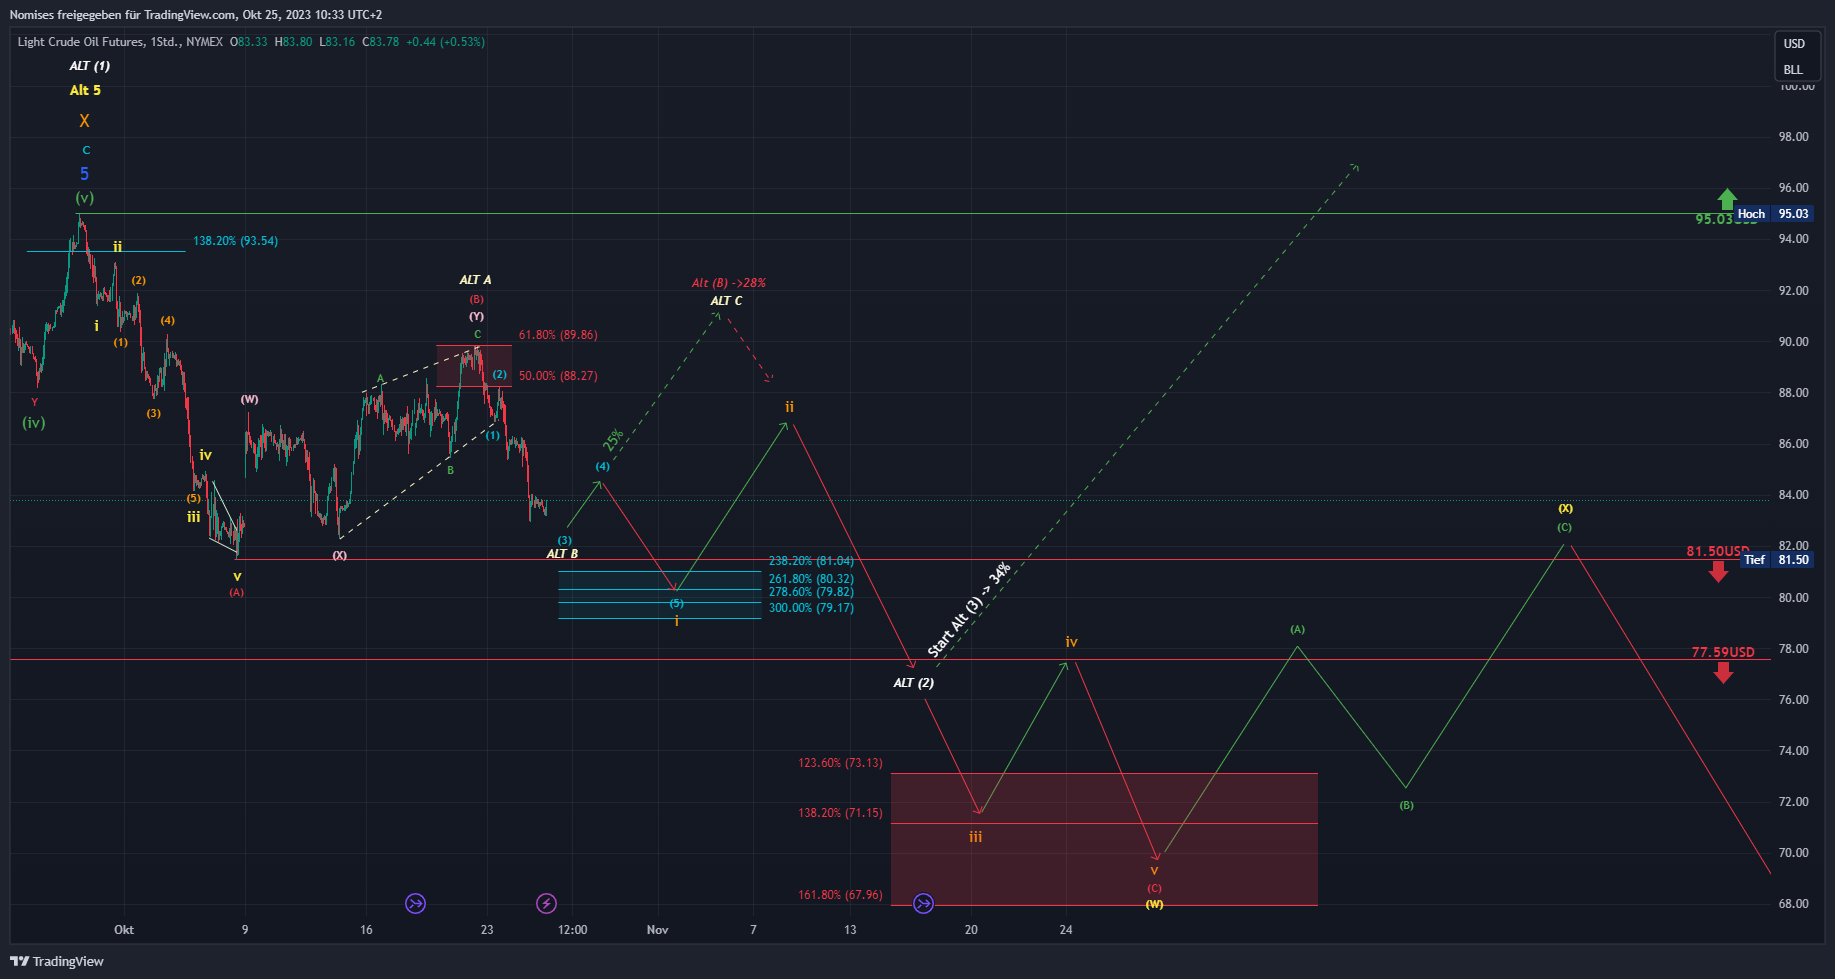Click the Fibonacci label 61.80% (89.86)
1835x979 pixels.
558,335
